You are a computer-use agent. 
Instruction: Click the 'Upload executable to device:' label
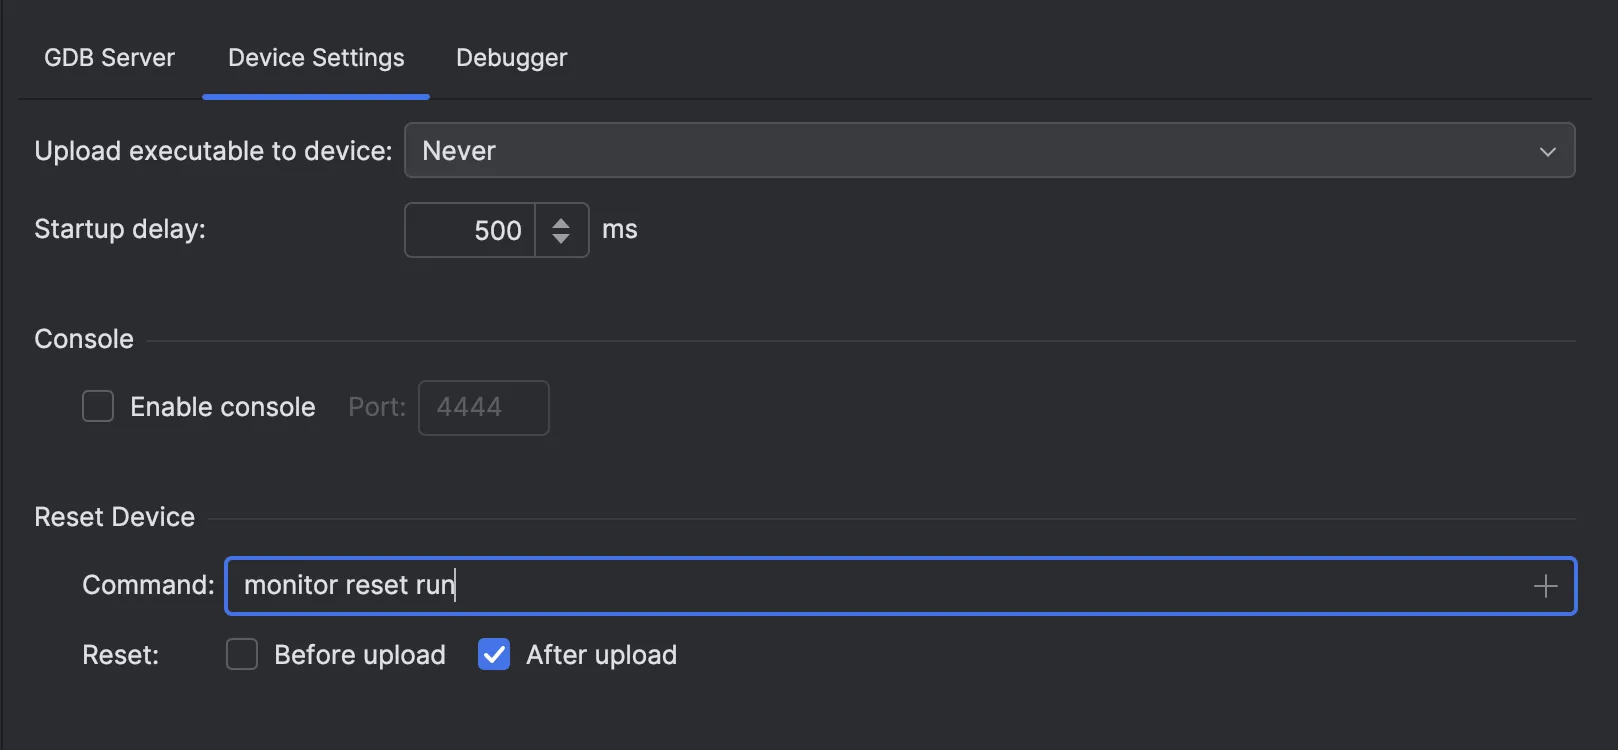[213, 151]
